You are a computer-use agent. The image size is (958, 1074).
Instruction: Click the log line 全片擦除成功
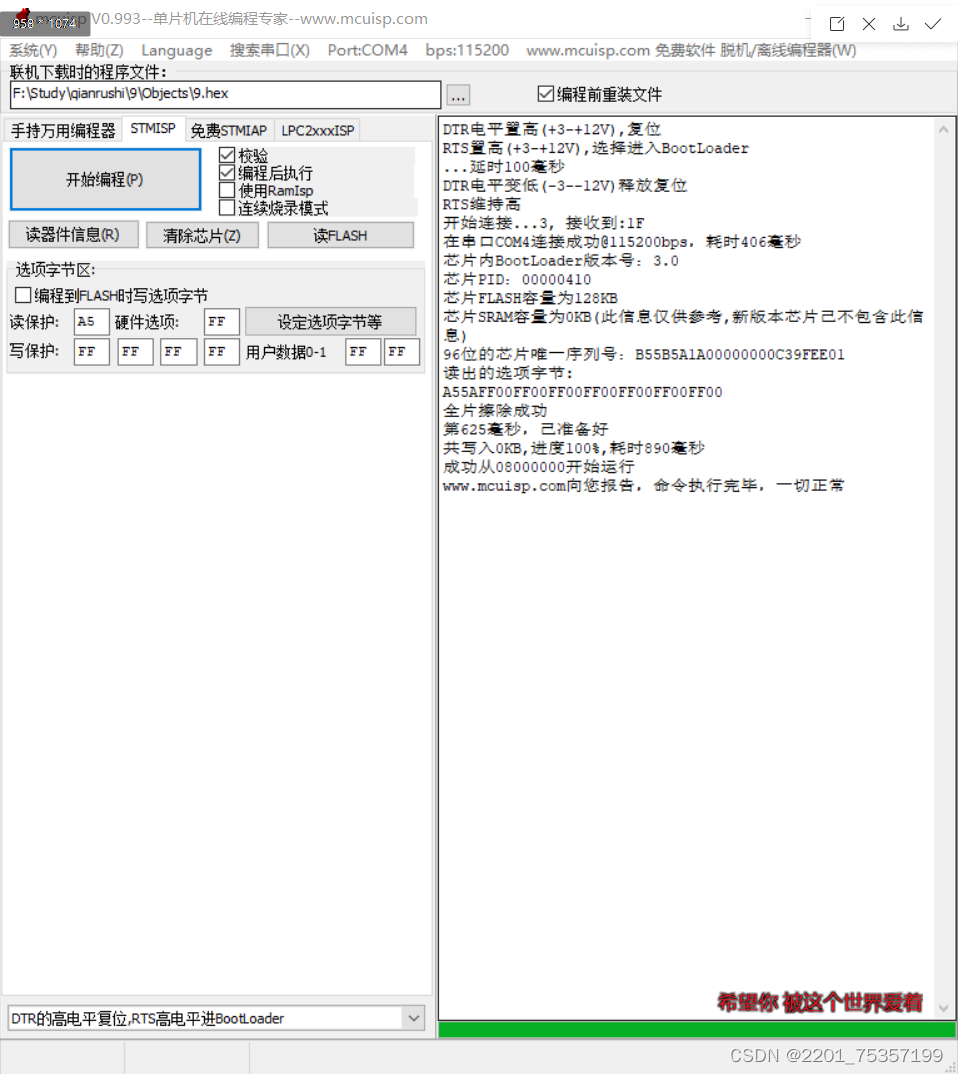click(495, 410)
